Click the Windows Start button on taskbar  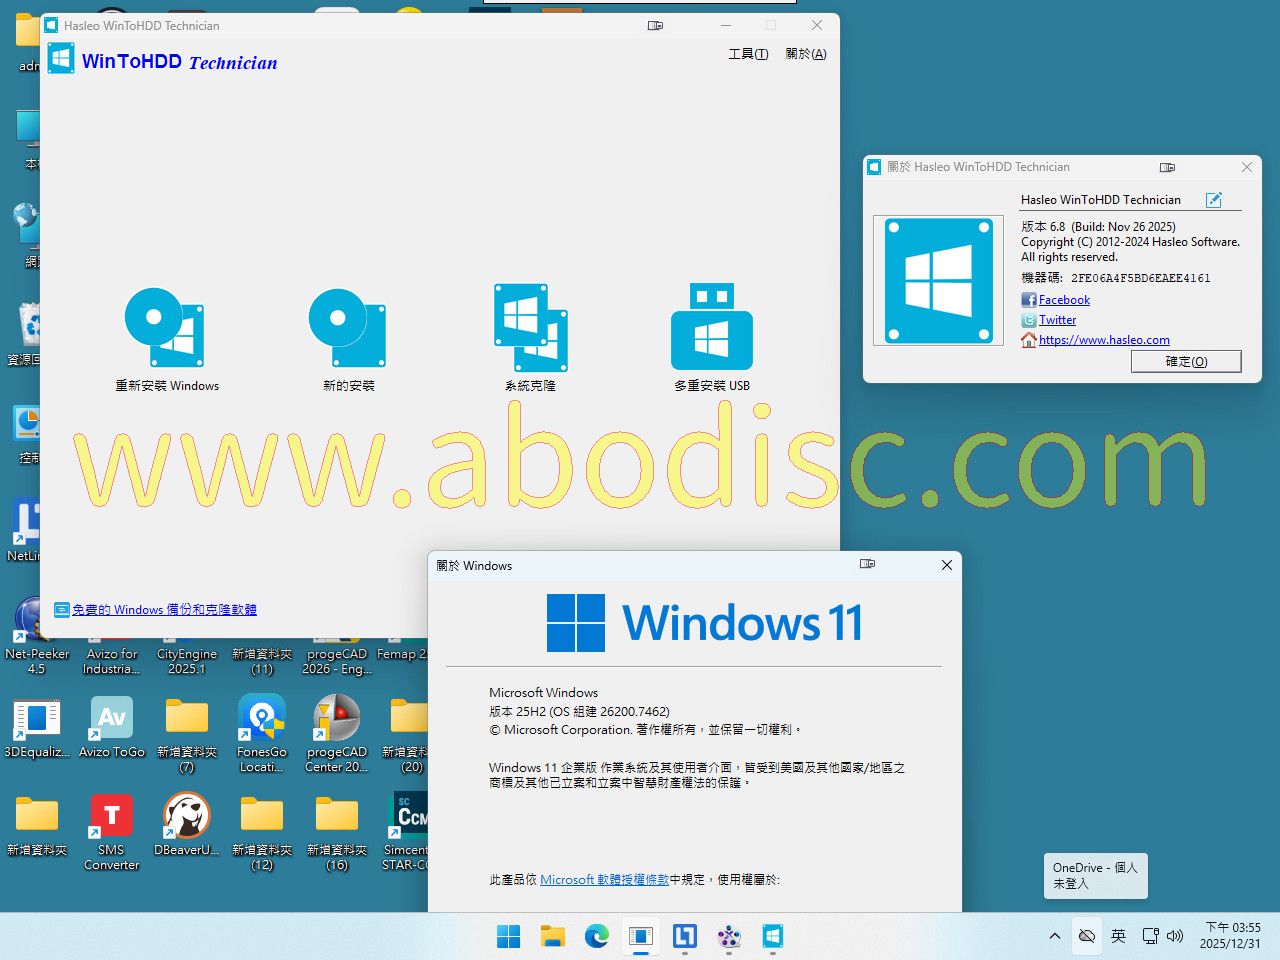click(509, 937)
